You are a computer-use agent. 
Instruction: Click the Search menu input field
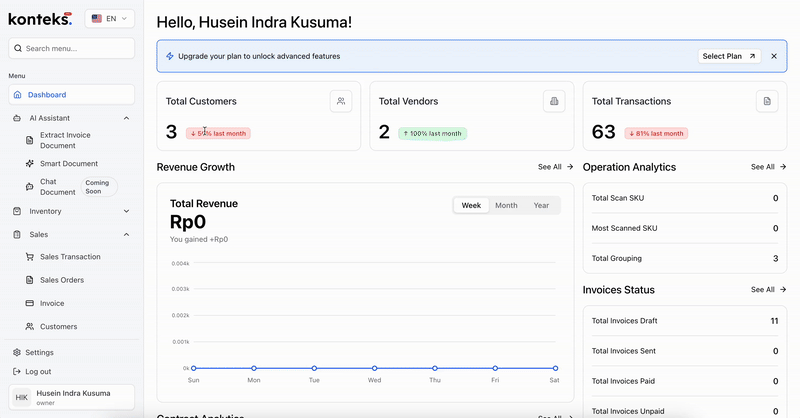coord(71,48)
